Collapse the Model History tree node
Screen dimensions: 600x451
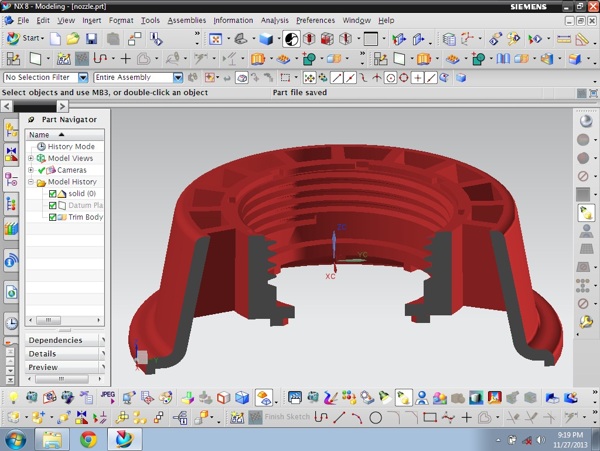[x=31, y=182]
